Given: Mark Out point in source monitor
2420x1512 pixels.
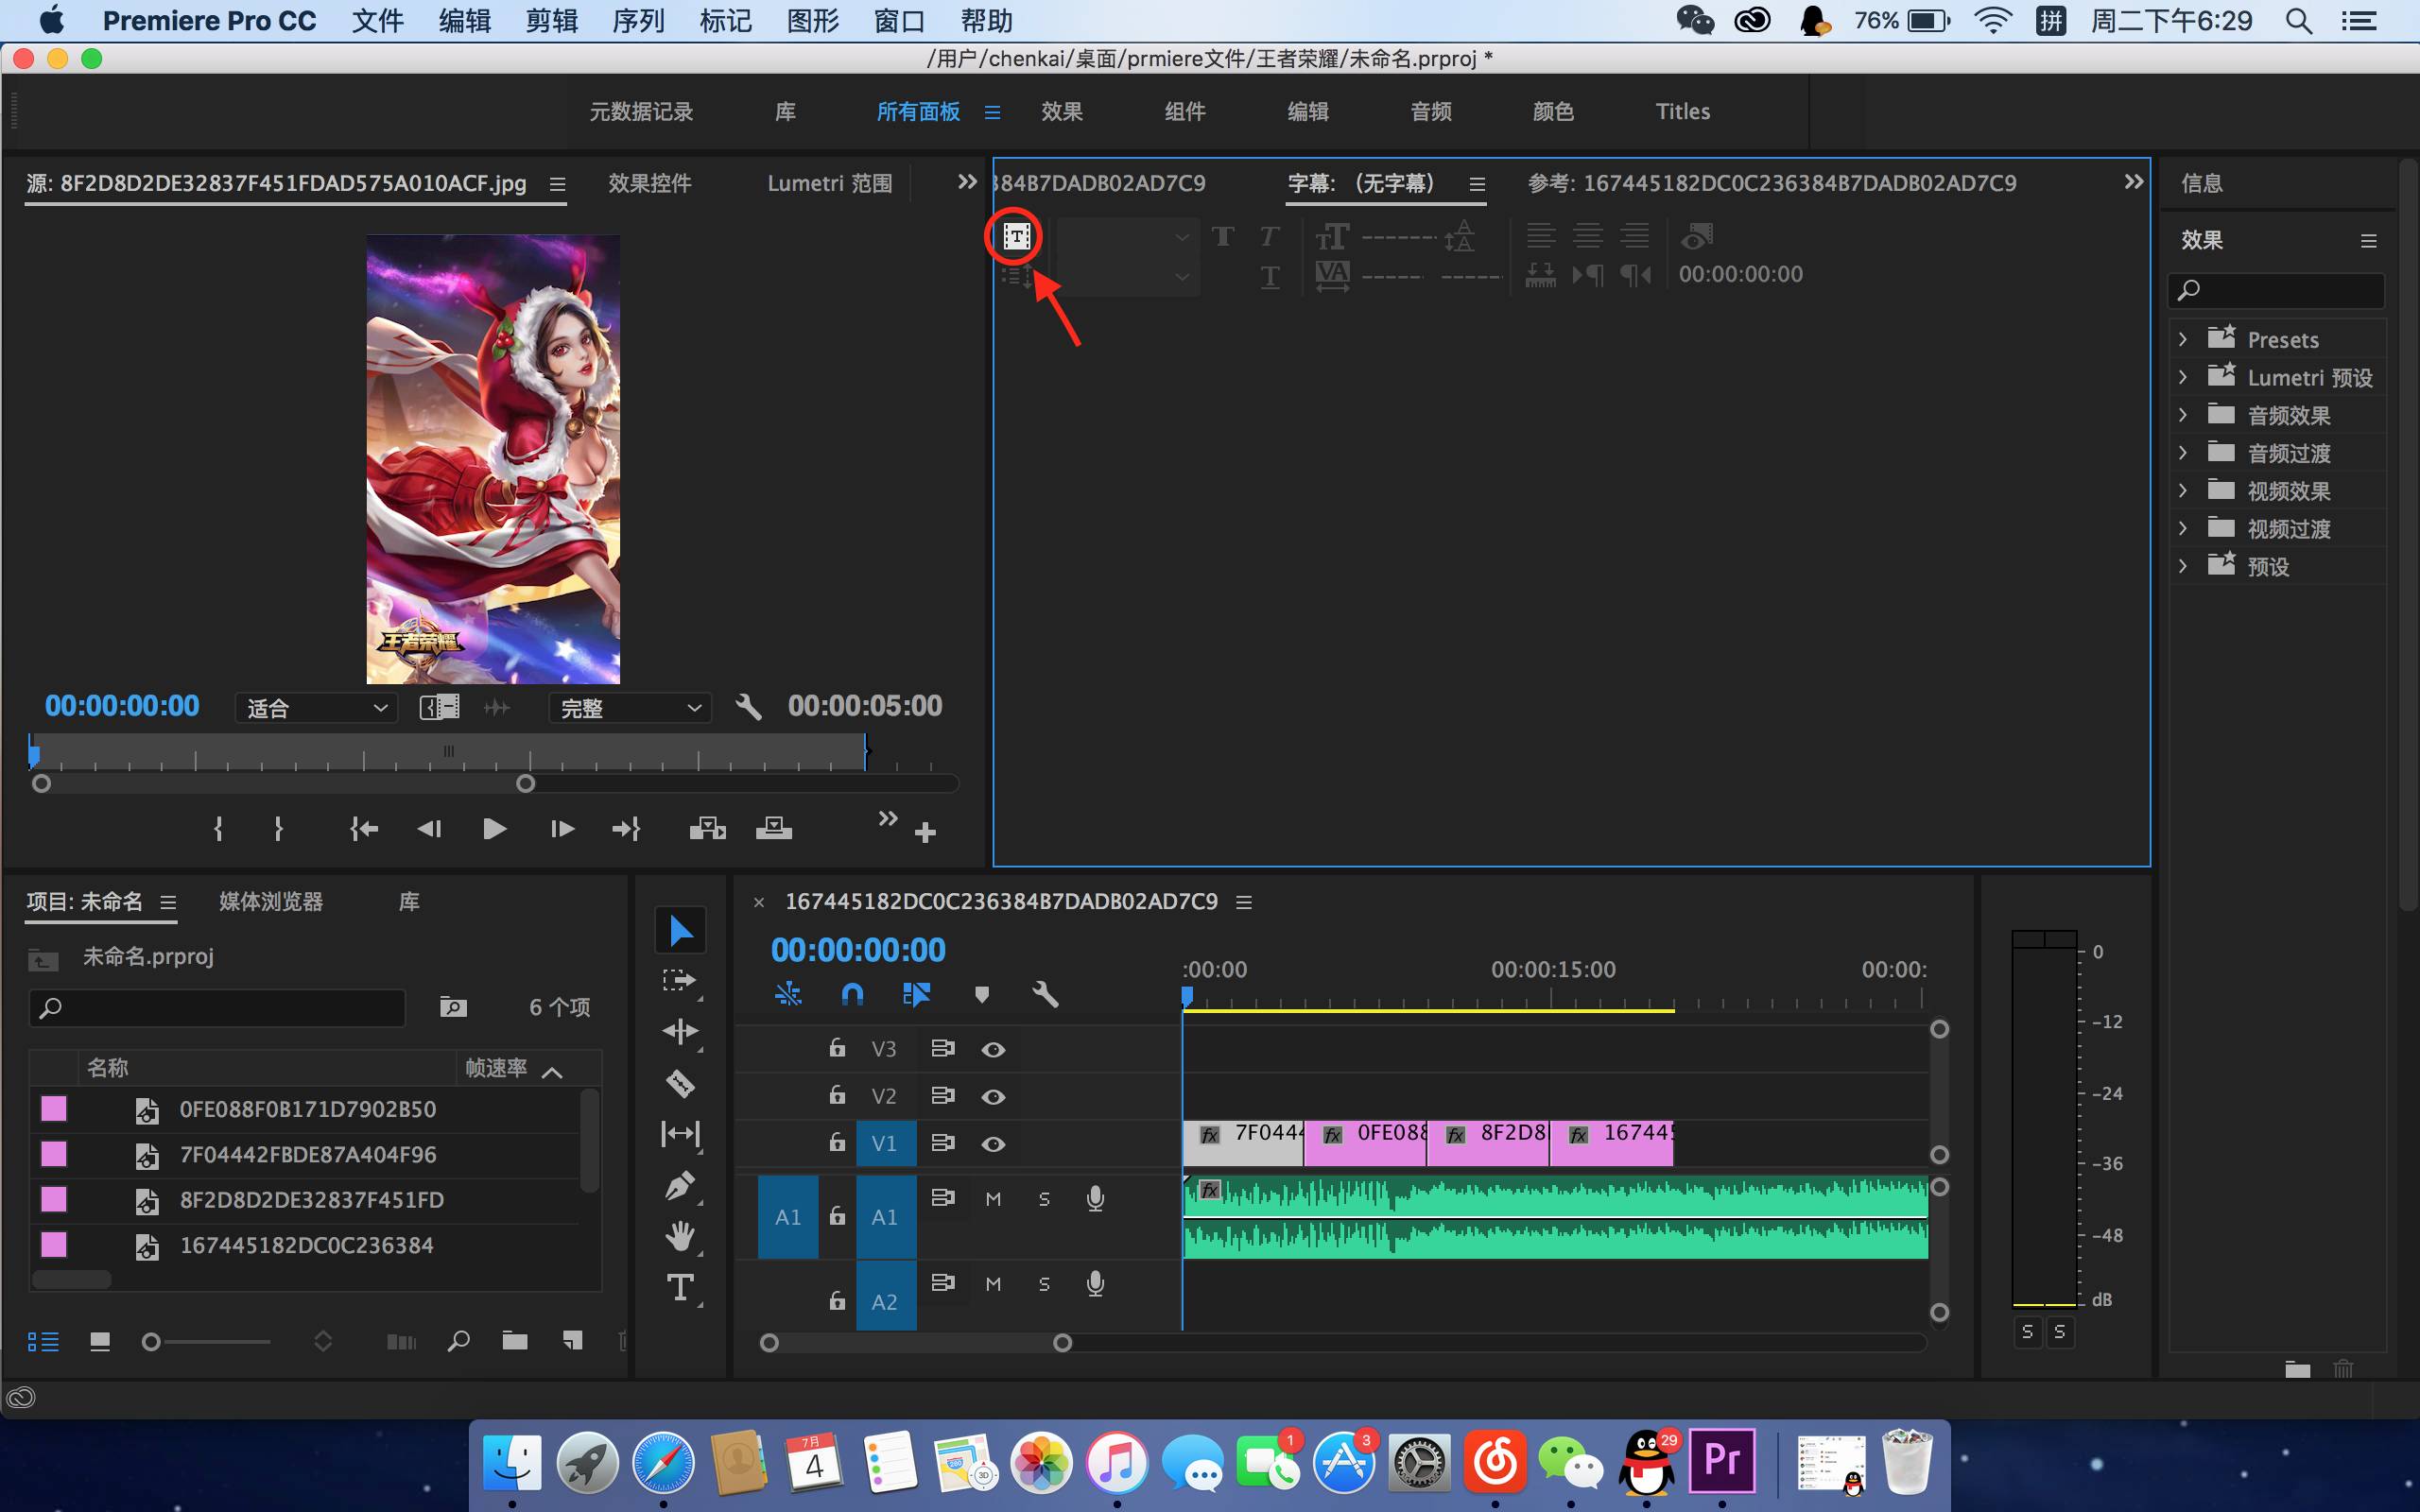Looking at the screenshot, I should (x=278, y=829).
